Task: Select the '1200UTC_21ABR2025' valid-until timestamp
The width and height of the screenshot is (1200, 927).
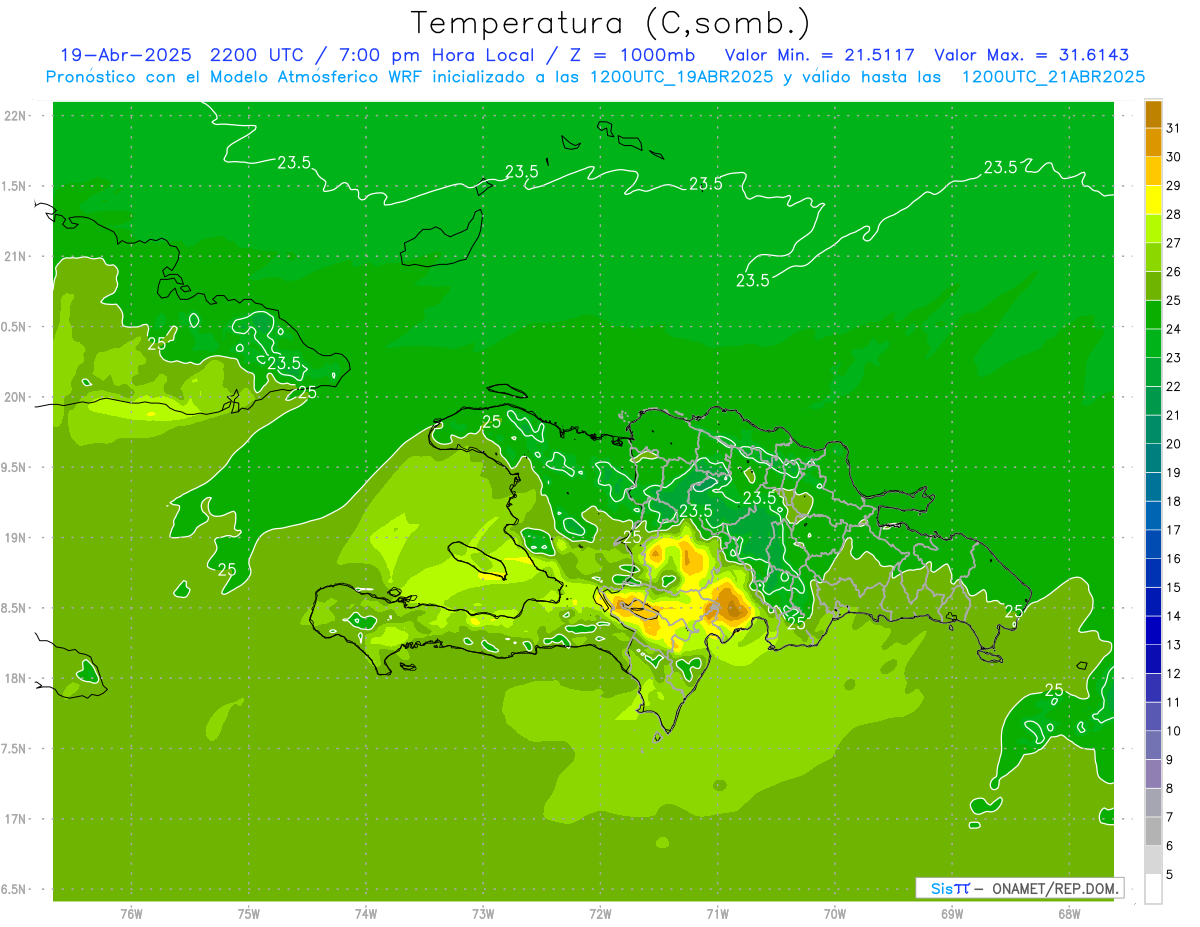Action: (x=1052, y=76)
